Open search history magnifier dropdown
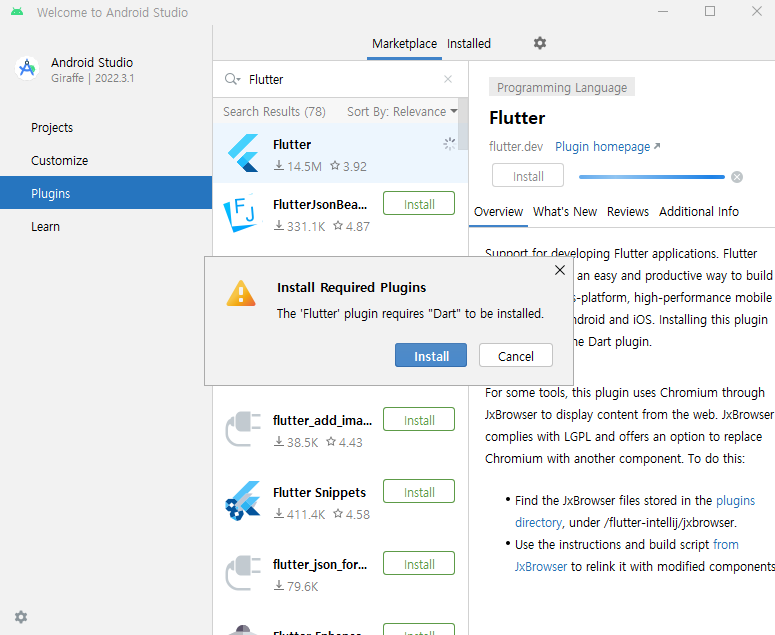The width and height of the screenshot is (775, 635). coord(232,79)
